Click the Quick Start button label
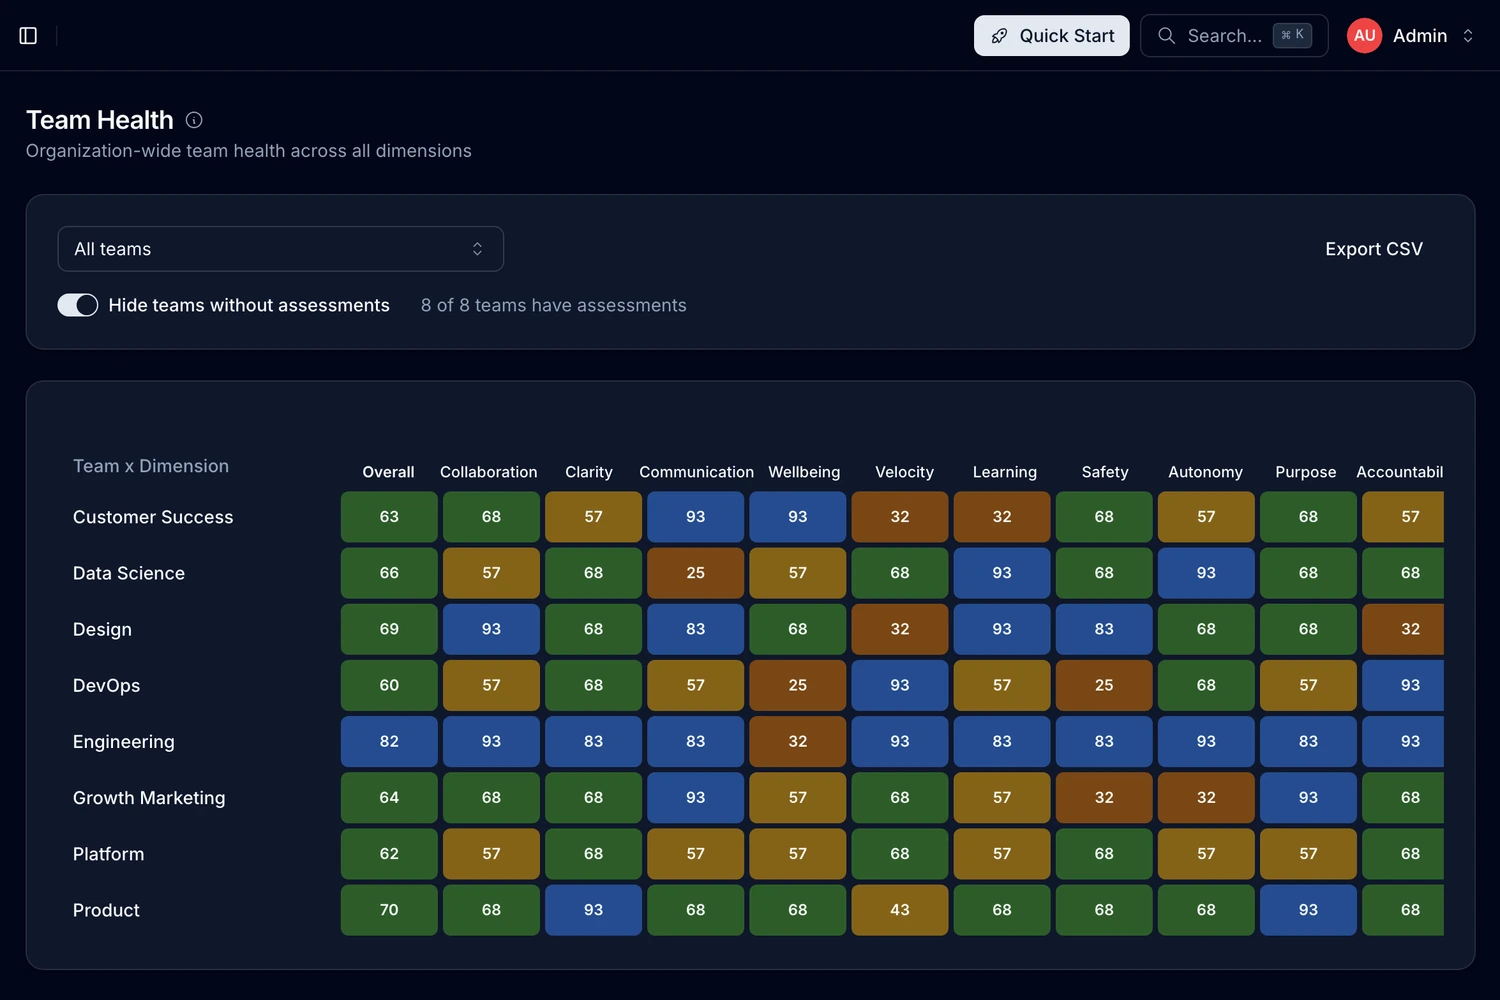Viewport: 1500px width, 1000px height. click(1067, 36)
